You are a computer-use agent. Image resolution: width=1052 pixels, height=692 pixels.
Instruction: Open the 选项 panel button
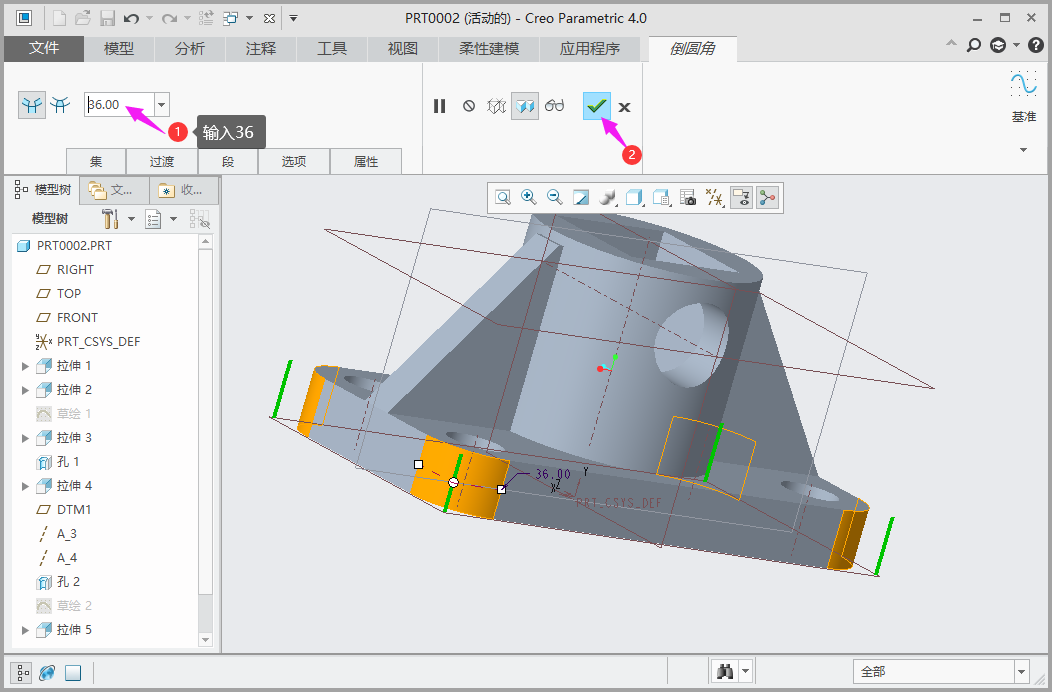click(293, 161)
